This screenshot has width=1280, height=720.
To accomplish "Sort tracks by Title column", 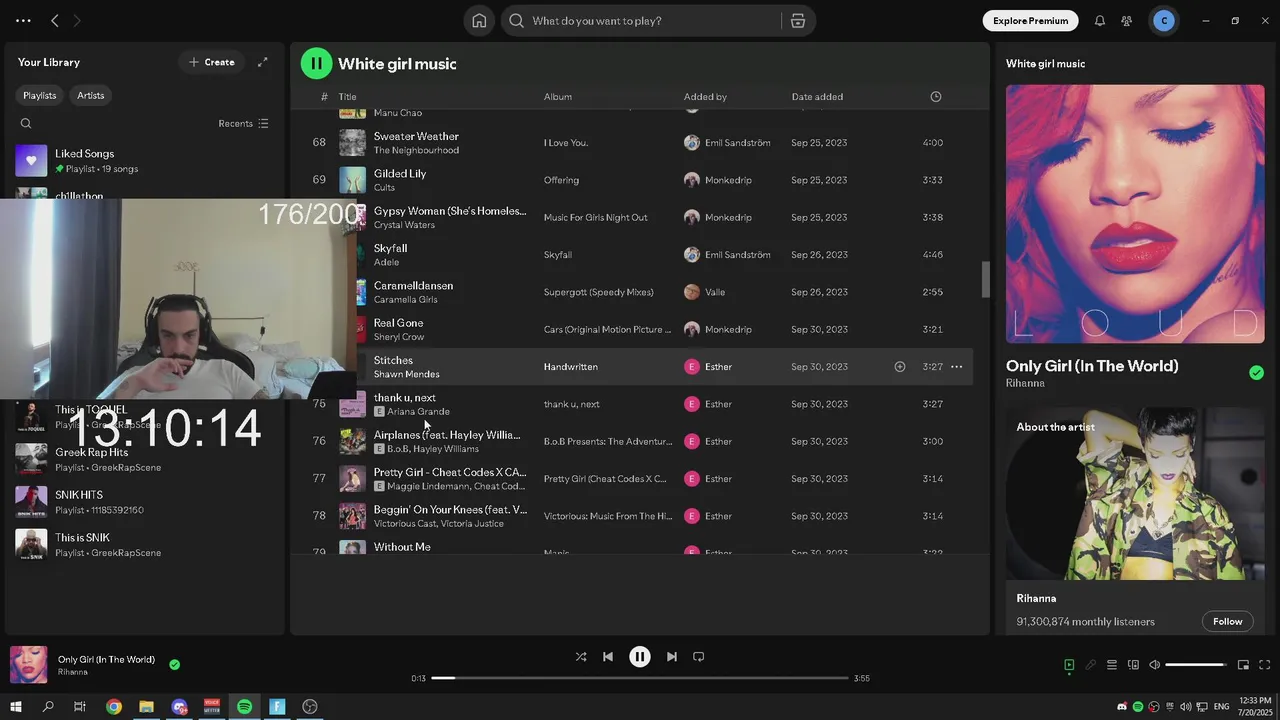I will (x=347, y=97).
